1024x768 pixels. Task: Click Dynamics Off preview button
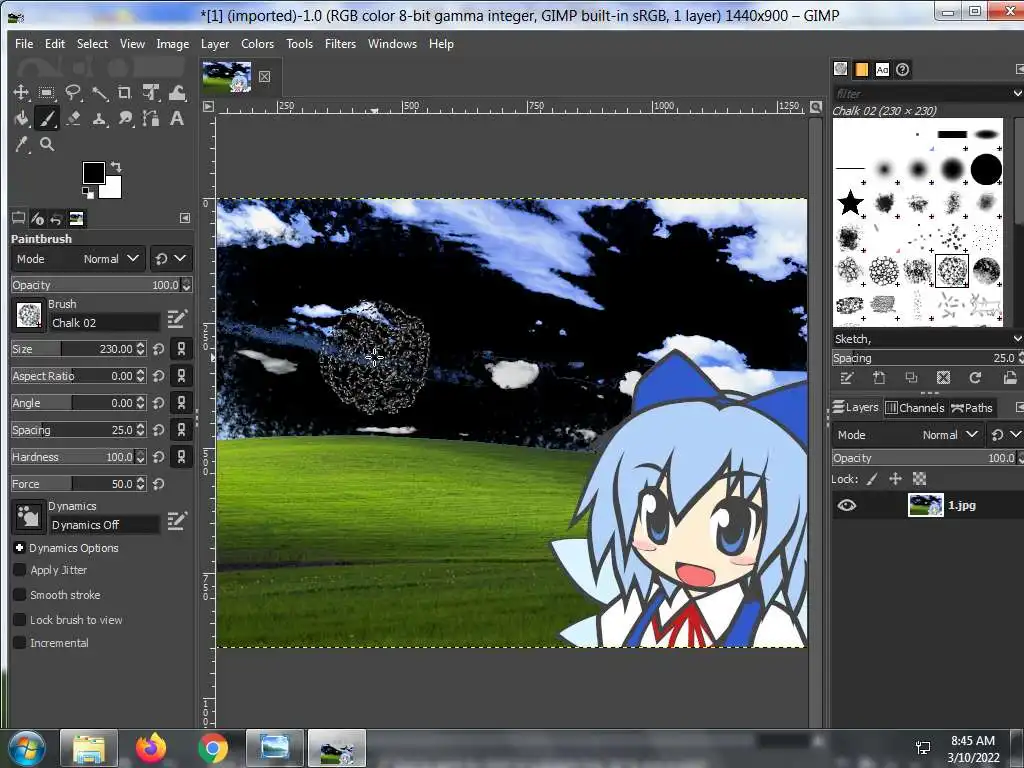tap(28, 517)
